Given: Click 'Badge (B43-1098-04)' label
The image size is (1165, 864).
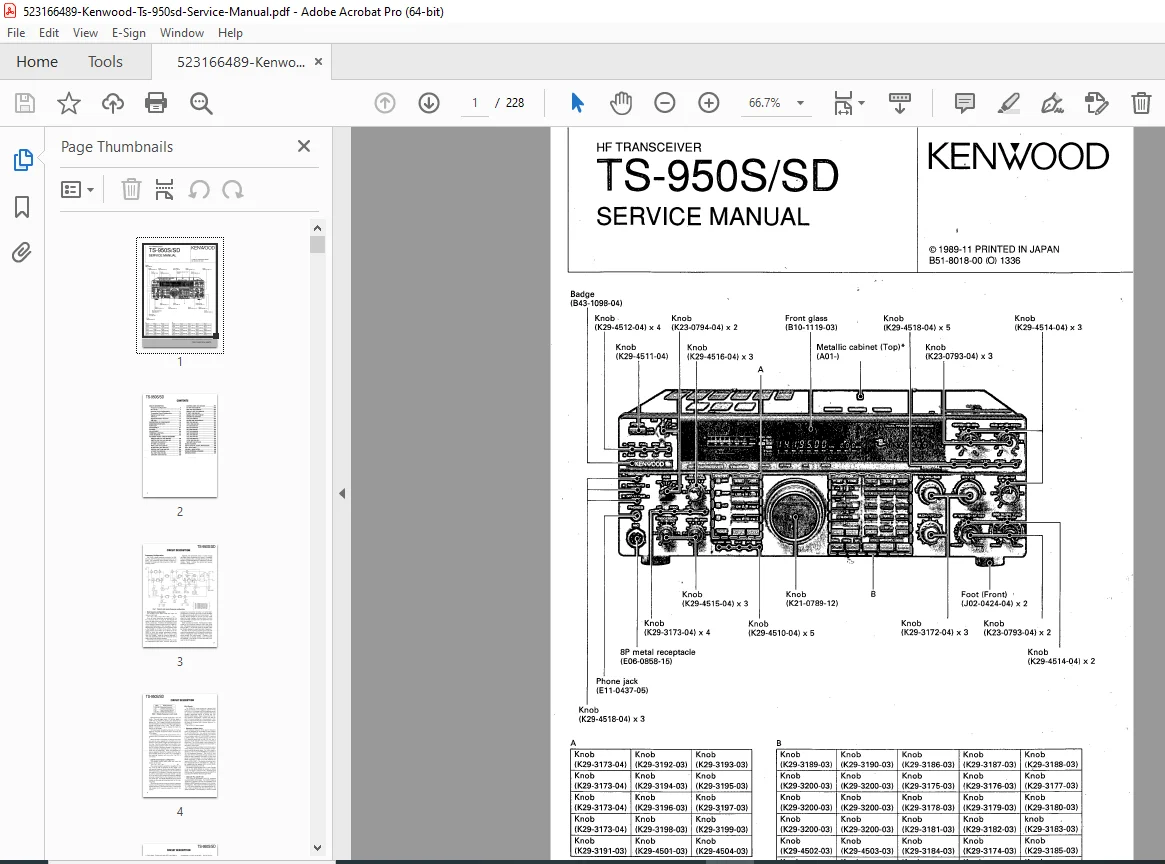Looking at the screenshot, I should (596, 299).
